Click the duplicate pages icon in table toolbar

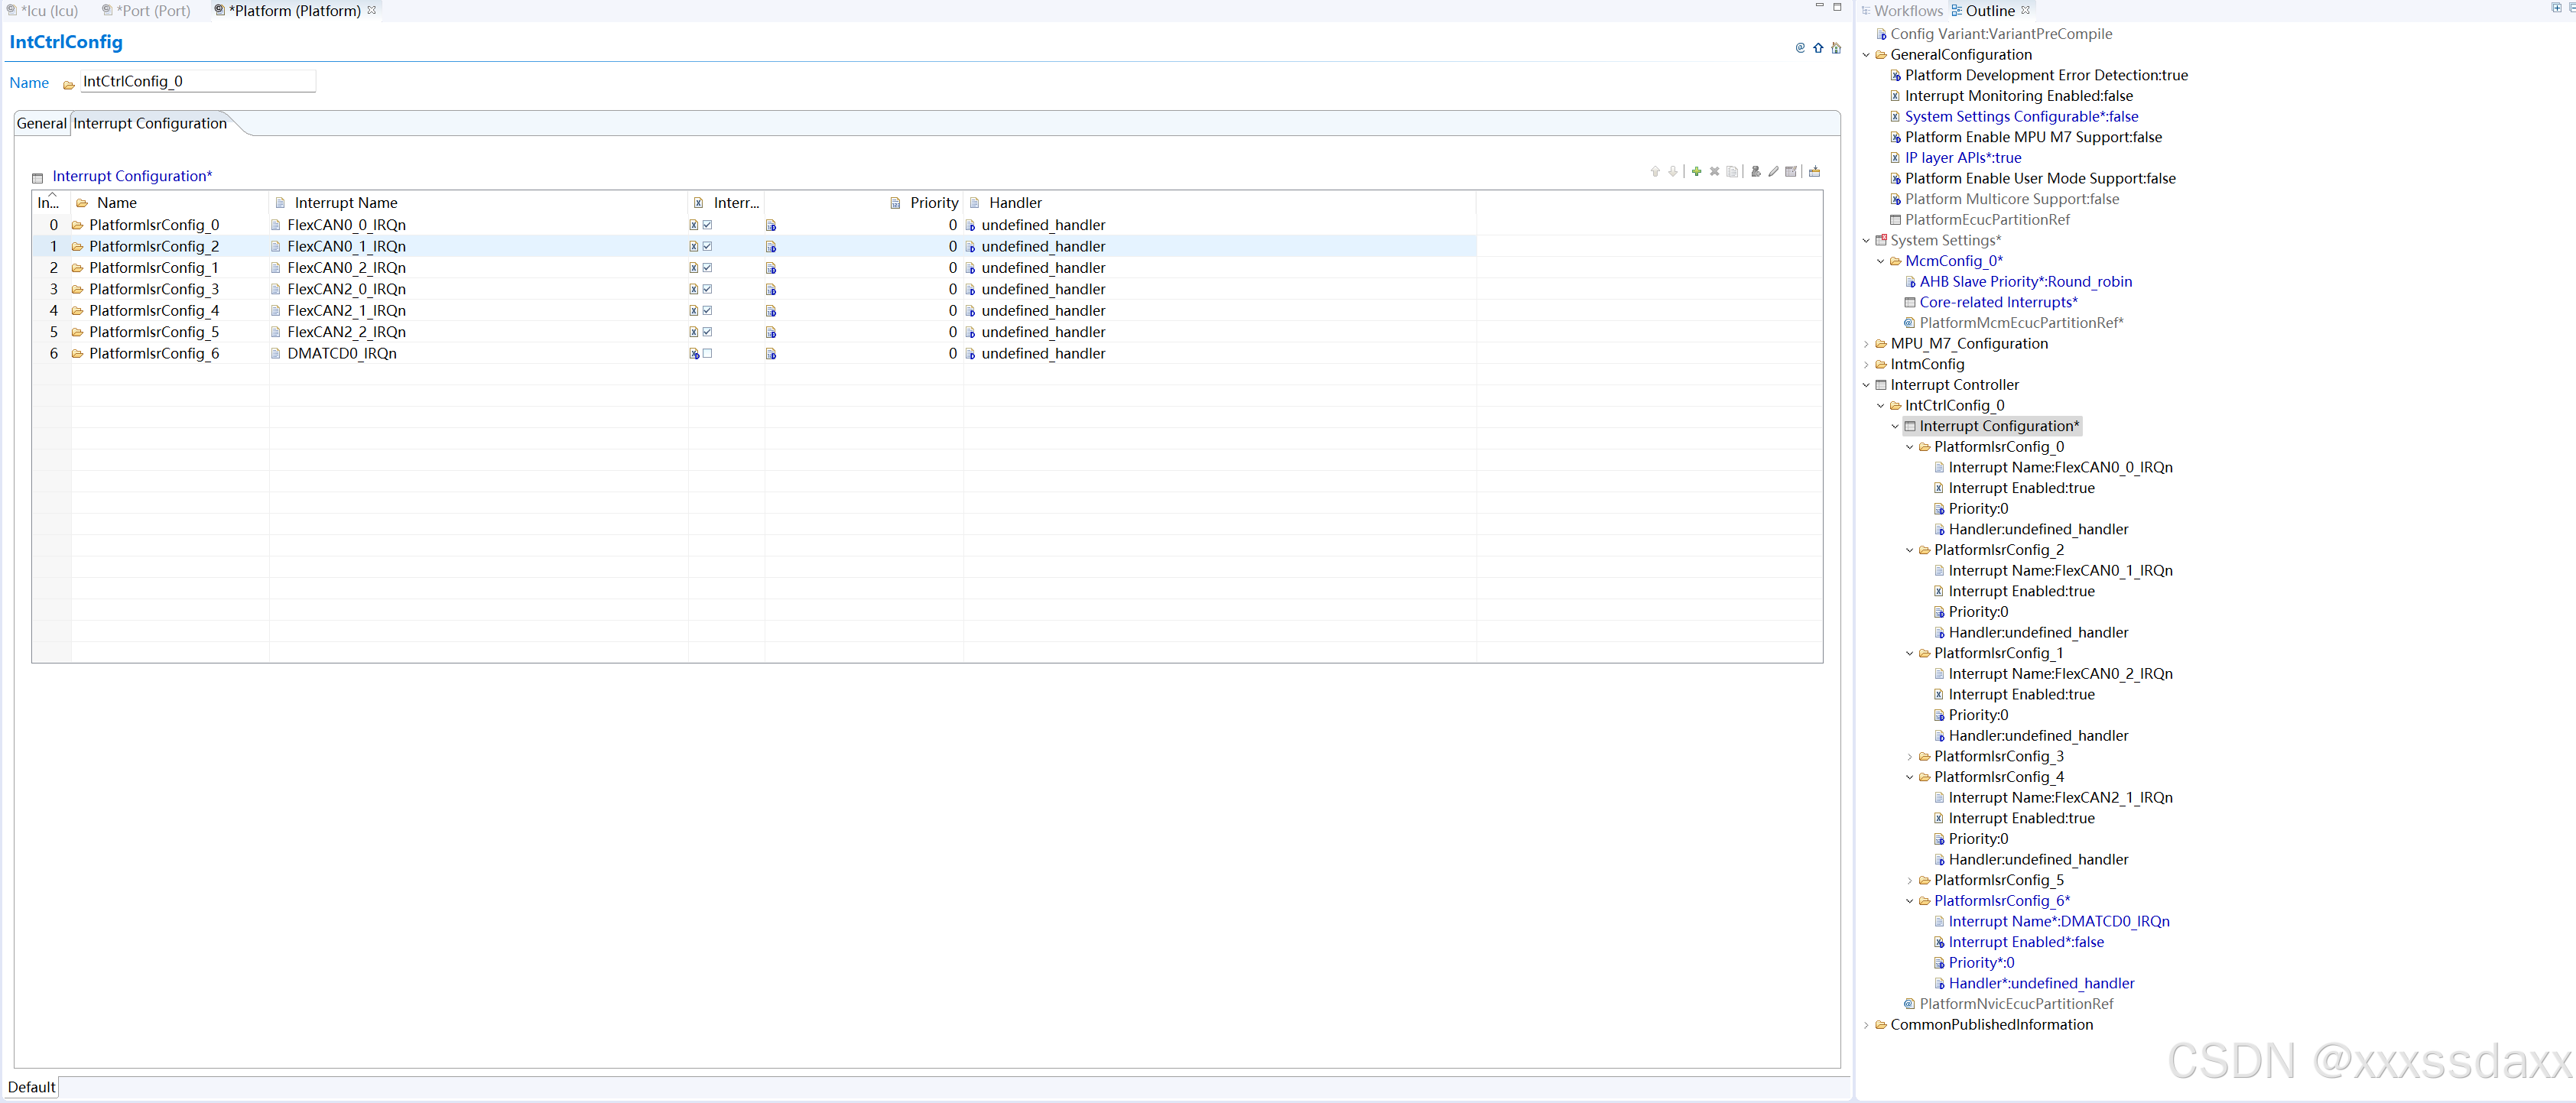(1733, 172)
